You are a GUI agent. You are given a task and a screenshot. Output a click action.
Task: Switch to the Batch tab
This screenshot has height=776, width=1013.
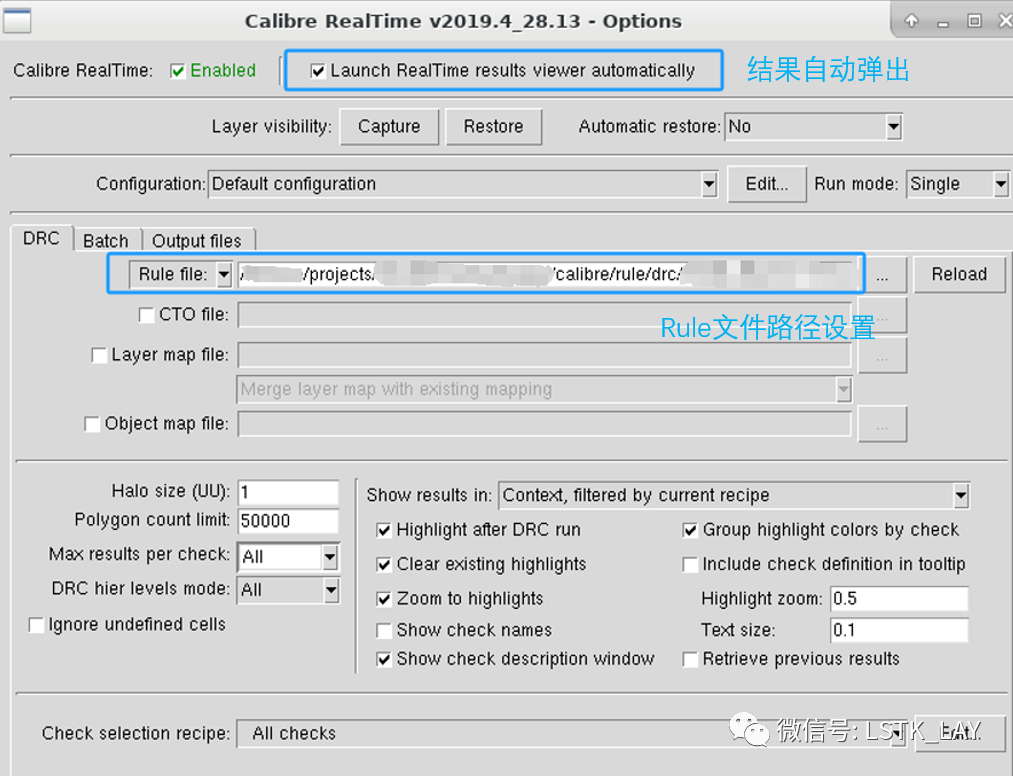pyautogui.click(x=106, y=241)
